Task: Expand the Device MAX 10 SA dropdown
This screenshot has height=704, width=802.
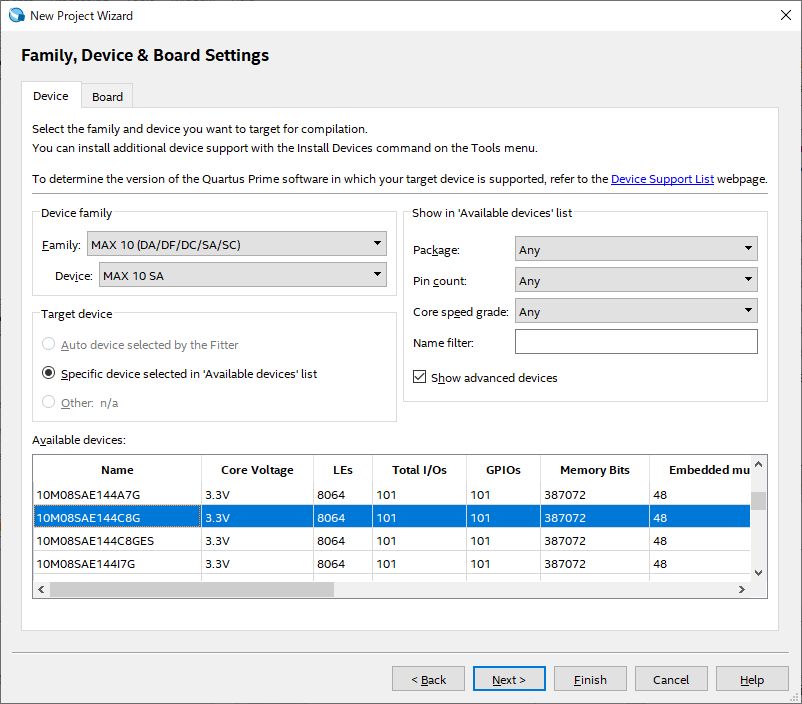Action: tap(242, 275)
